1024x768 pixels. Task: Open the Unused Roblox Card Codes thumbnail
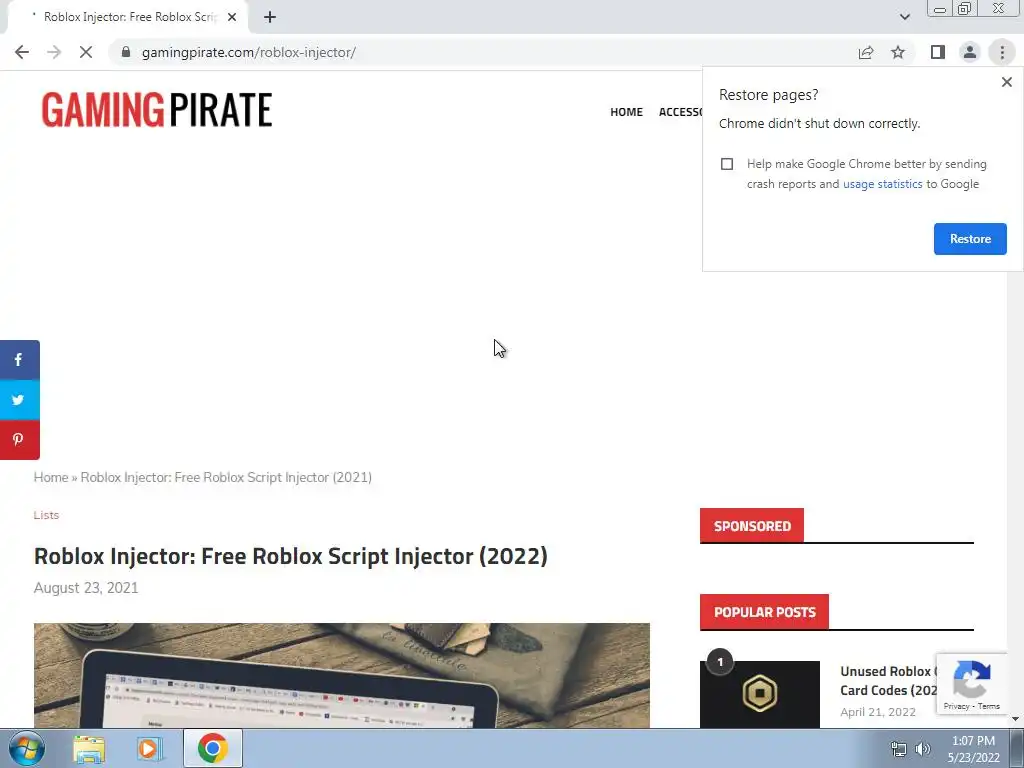[x=760, y=694]
